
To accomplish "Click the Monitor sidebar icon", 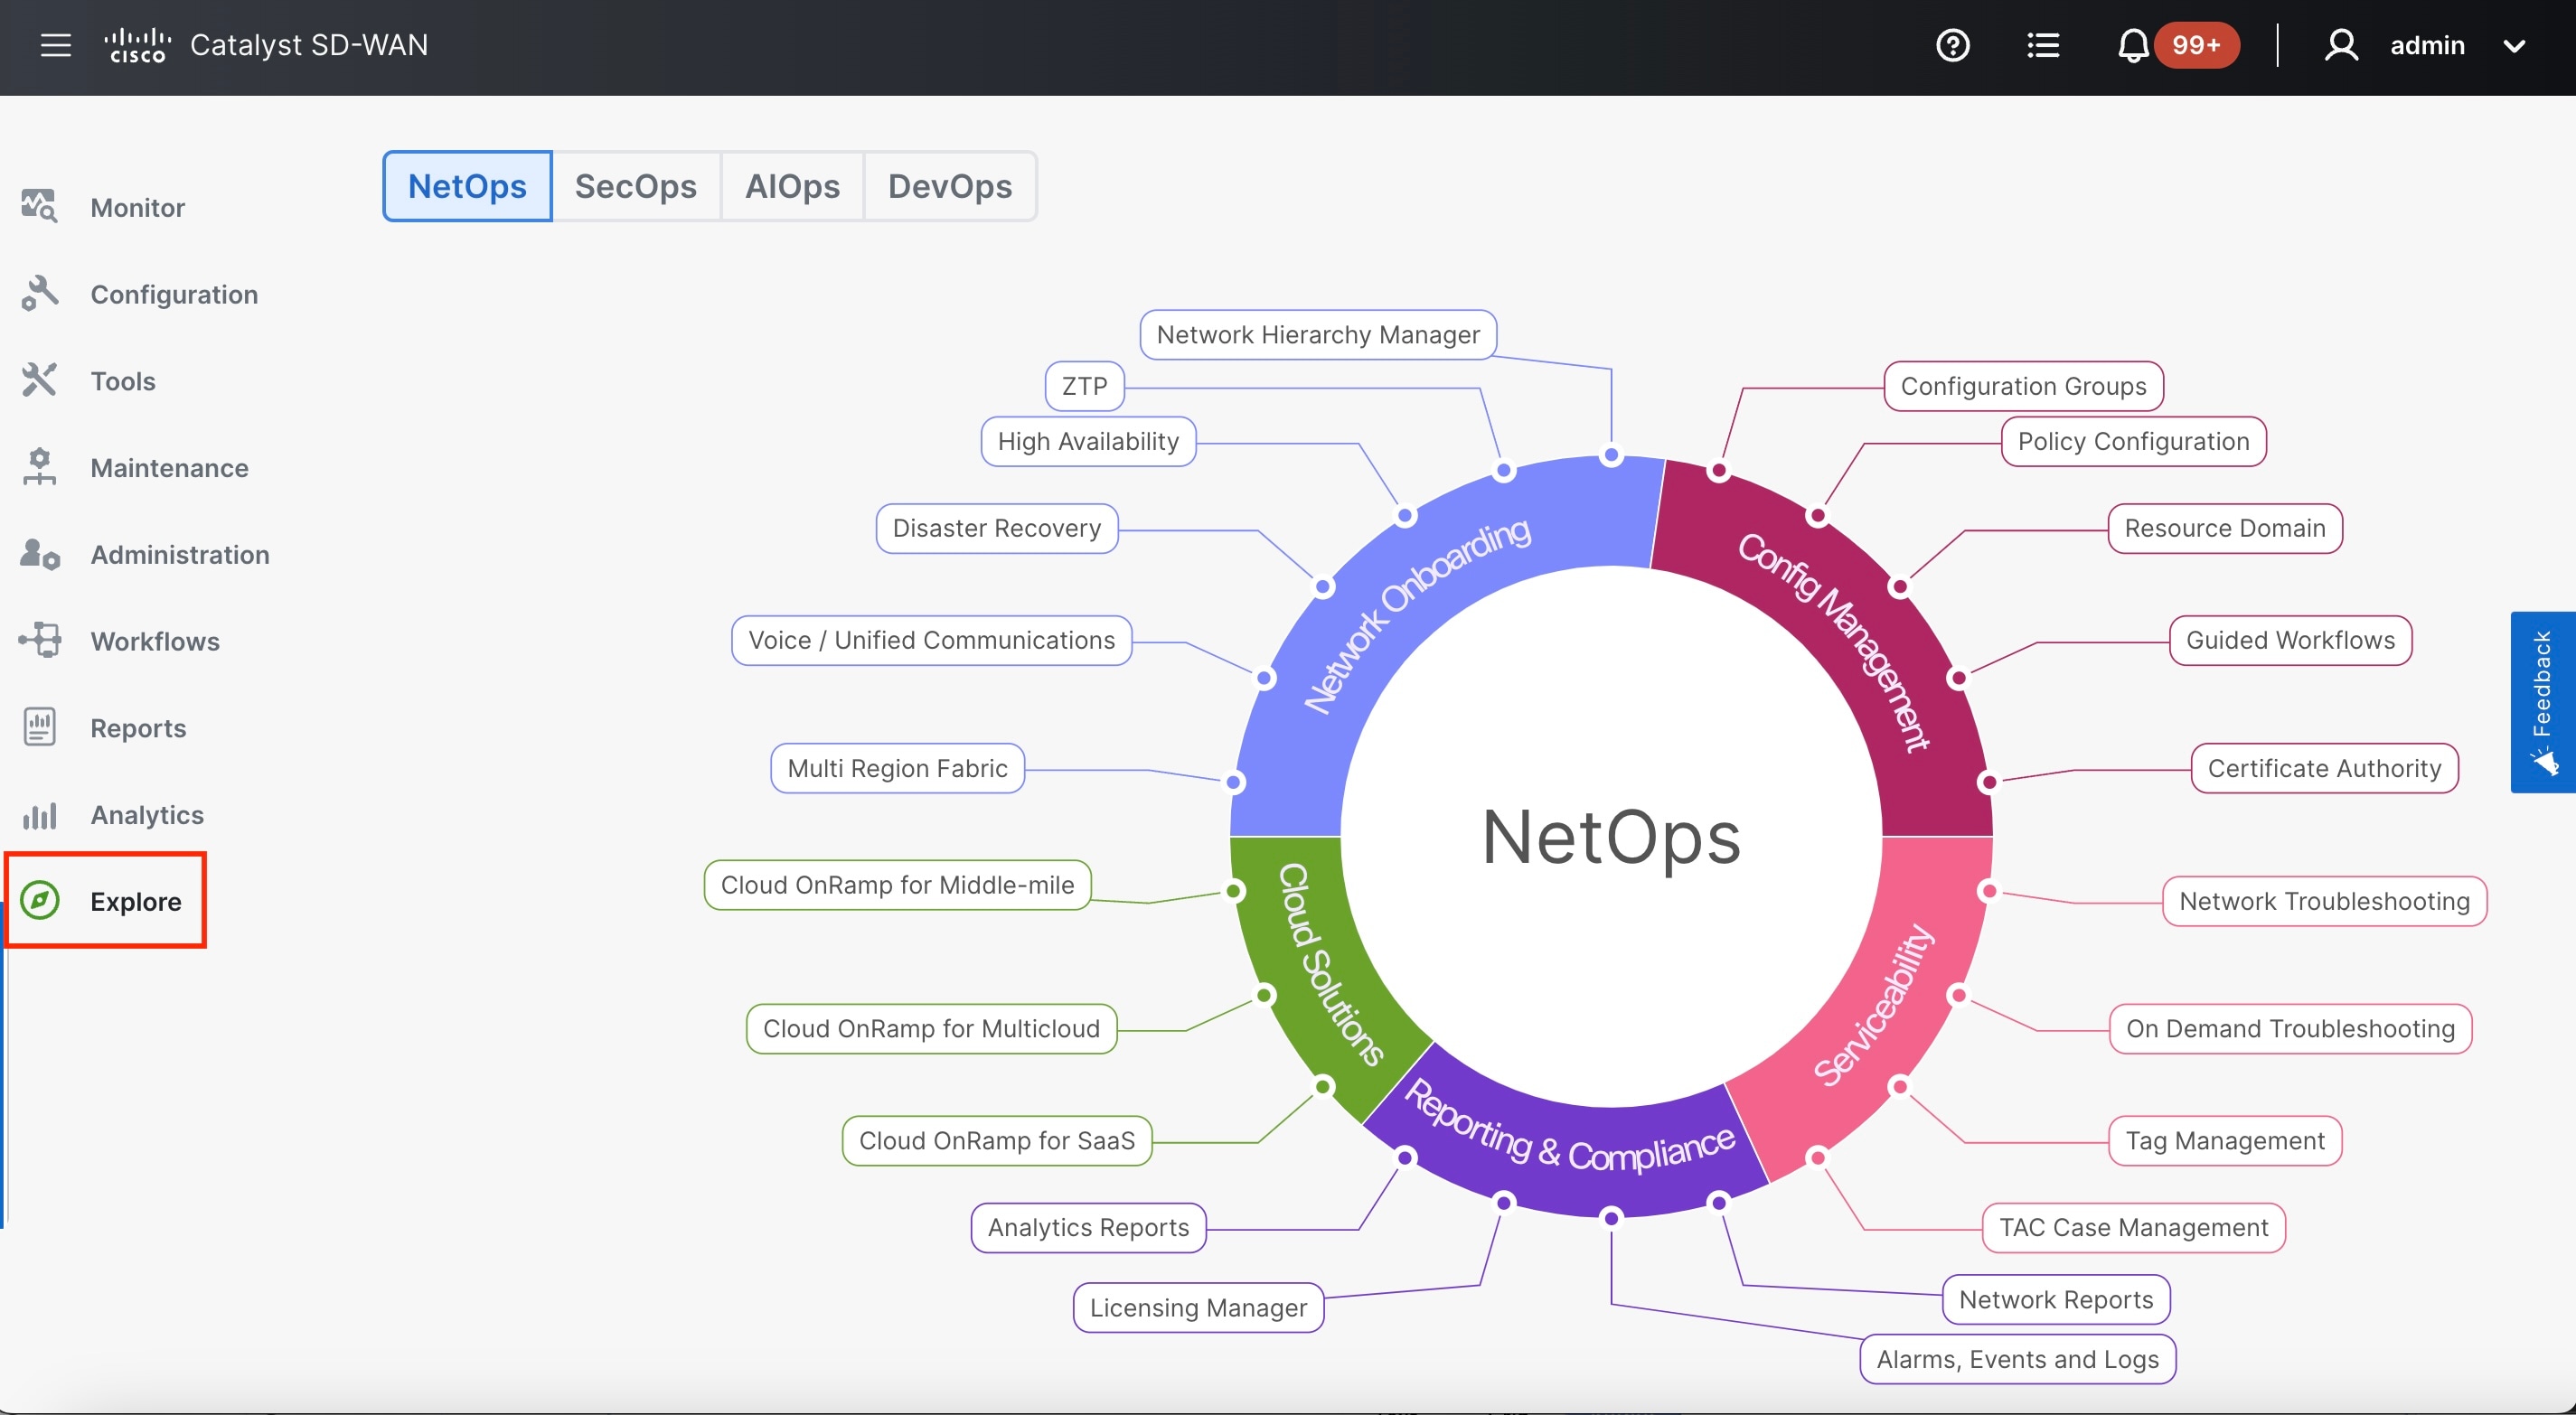I will (x=40, y=207).
